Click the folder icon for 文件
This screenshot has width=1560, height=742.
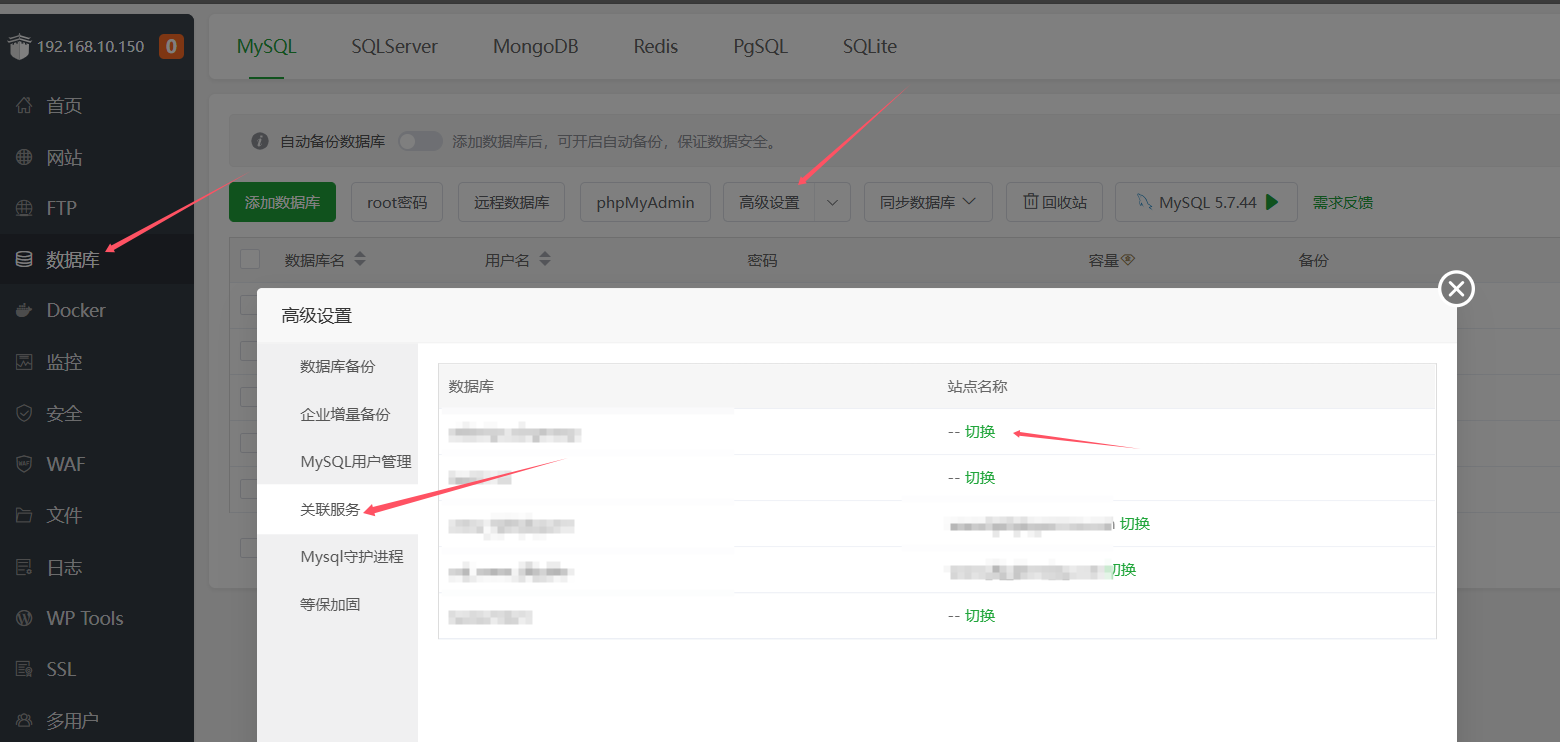click(24, 515)
